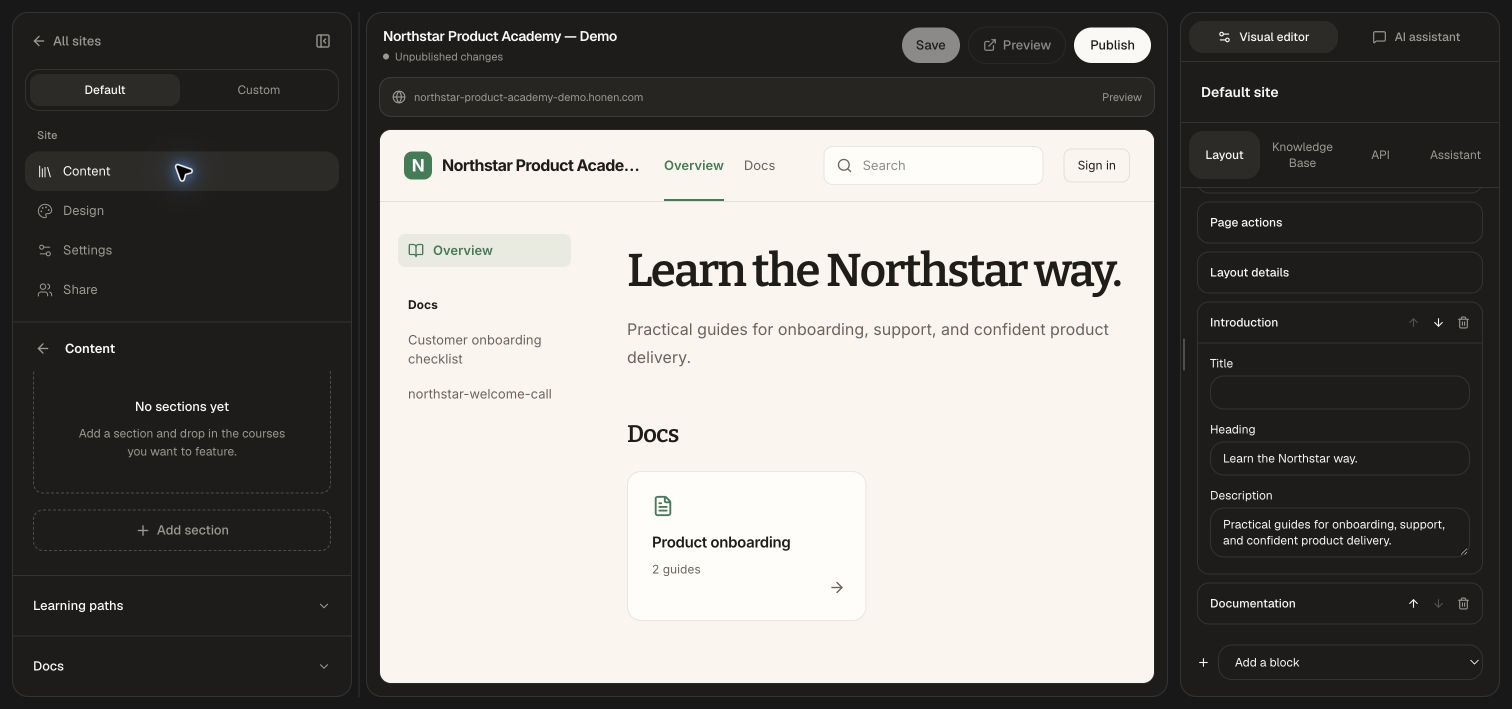Viewport: 1512px width, 709px height.
Task: Move Introduction block down arrow
Action: pyautogui.click(x=1438, y=323)
